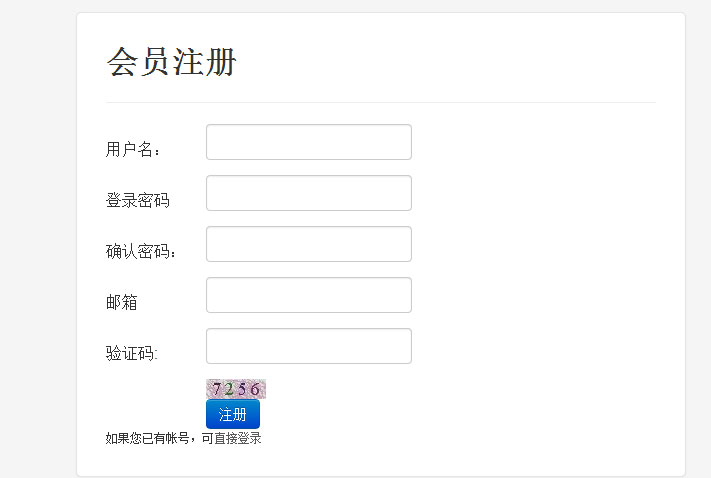Click the divider line below 会员注册

click(x=380, y=102)
